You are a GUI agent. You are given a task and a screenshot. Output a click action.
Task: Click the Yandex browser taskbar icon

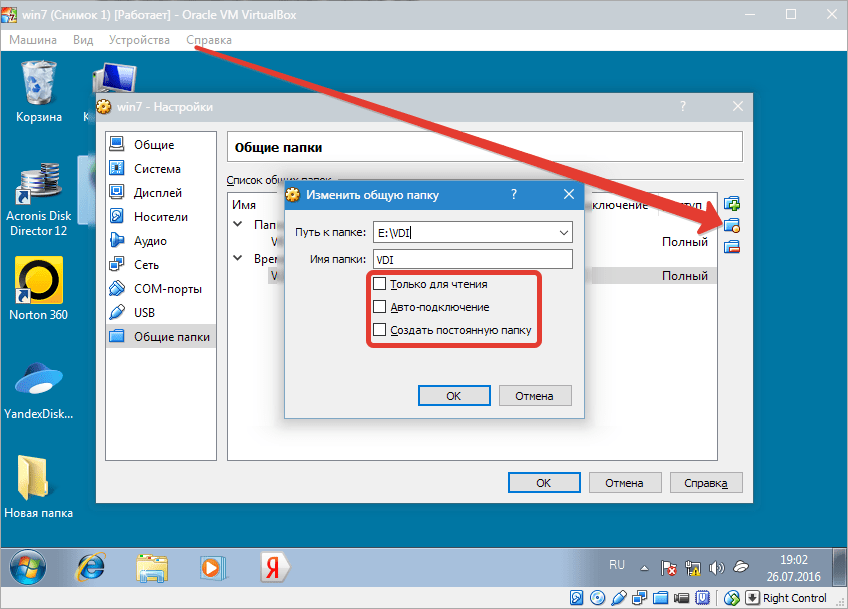point(270,568)
